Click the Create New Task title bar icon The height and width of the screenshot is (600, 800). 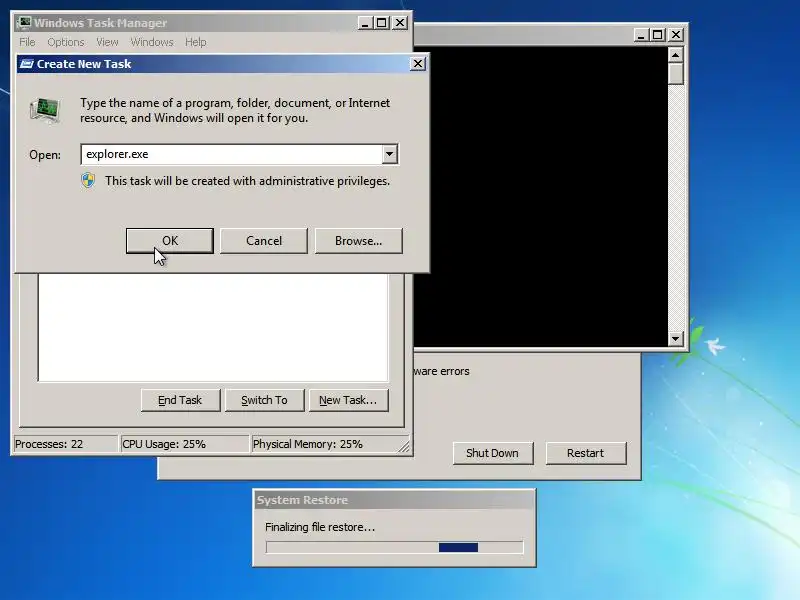point(26,64)
